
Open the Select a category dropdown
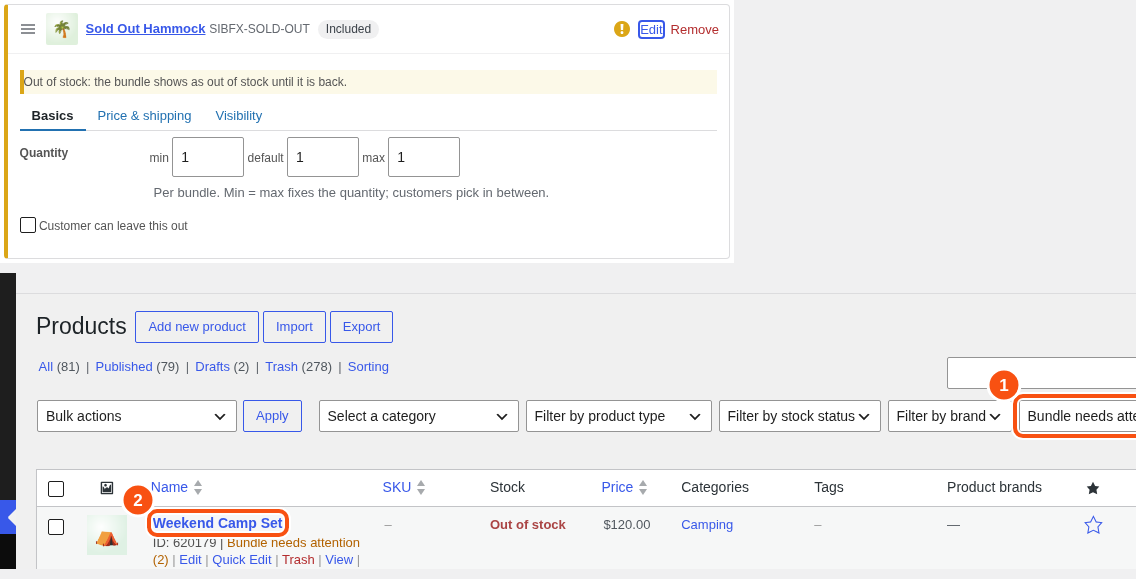pyautogui.click(x=419, y=416)
